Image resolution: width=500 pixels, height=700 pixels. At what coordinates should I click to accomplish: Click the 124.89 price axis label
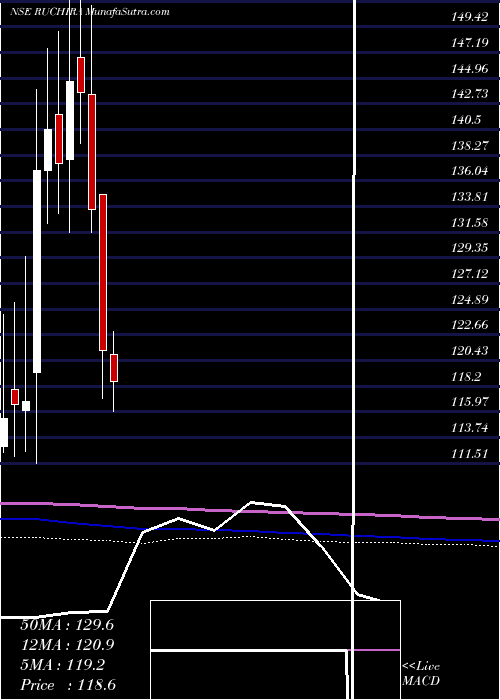click(x=470, y=300)
